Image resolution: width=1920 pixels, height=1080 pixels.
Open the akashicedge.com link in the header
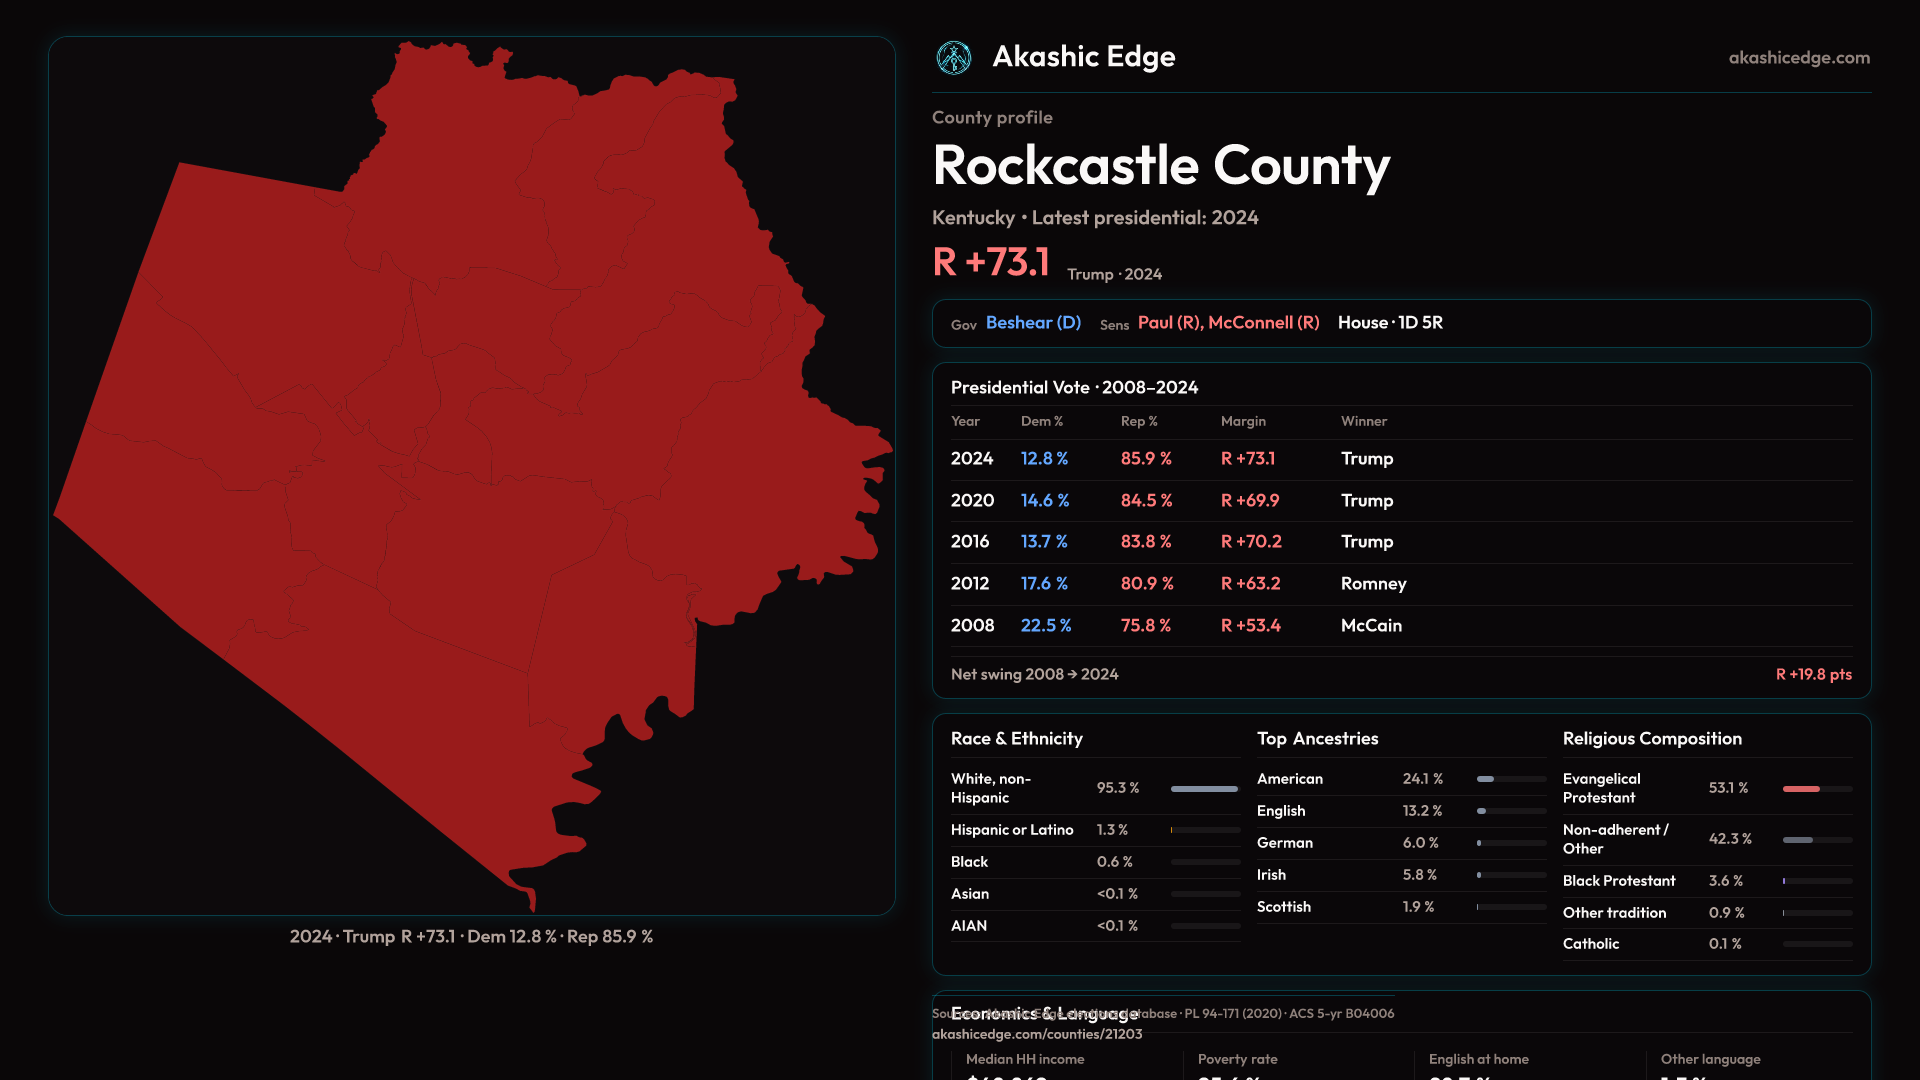(1798, 58)
